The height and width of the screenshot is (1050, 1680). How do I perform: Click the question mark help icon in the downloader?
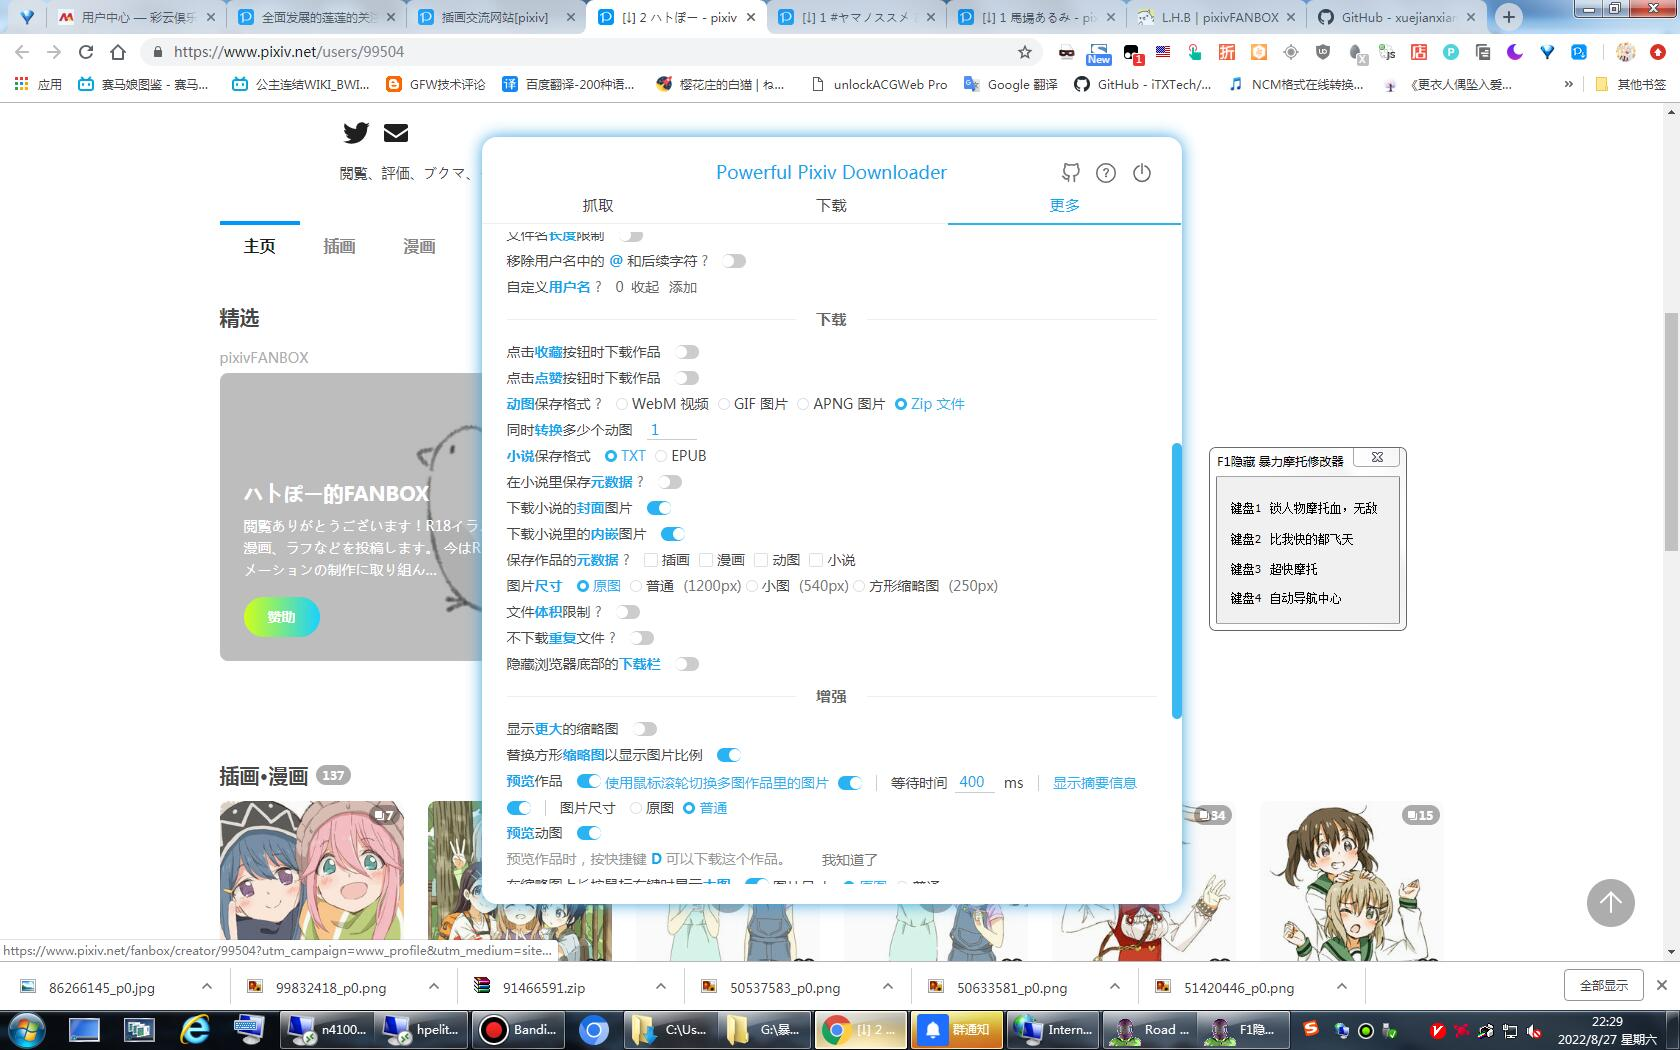point(1106,173)
